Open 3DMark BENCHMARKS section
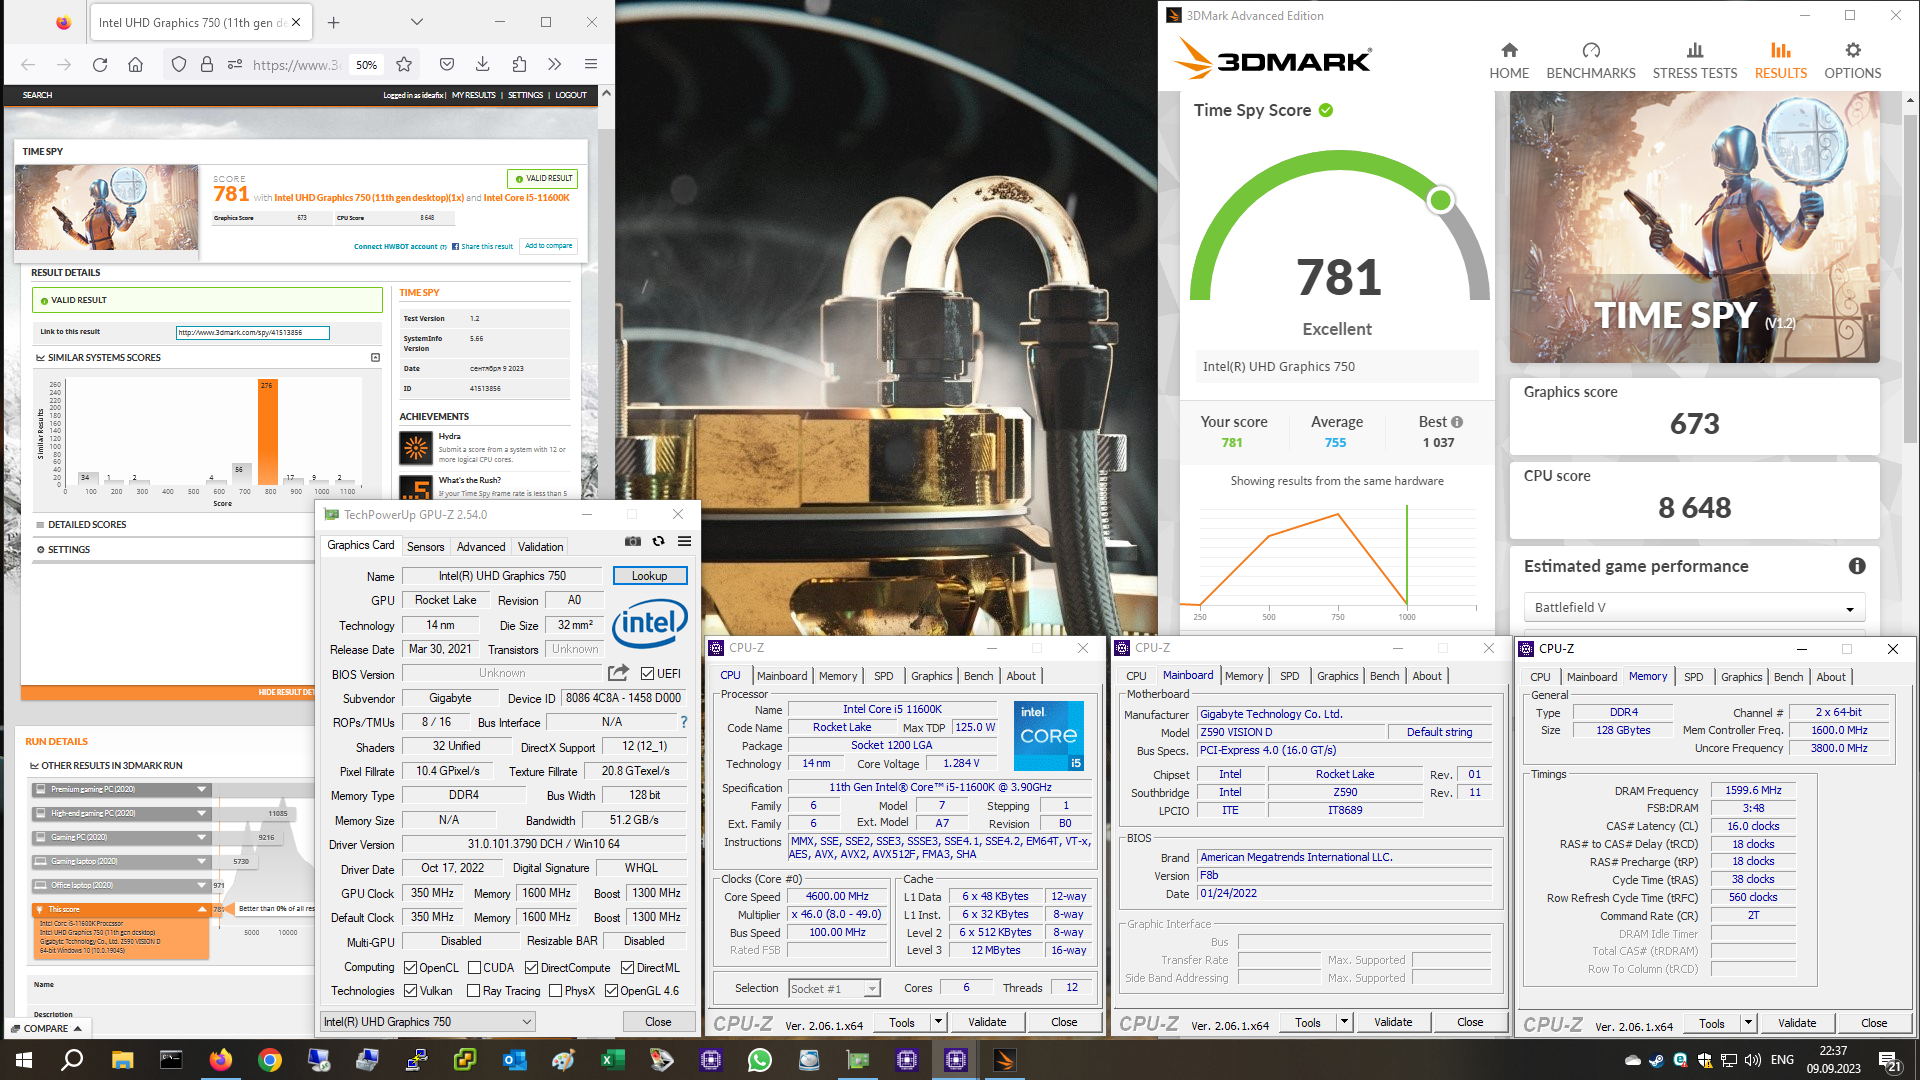 point(1591,61)
